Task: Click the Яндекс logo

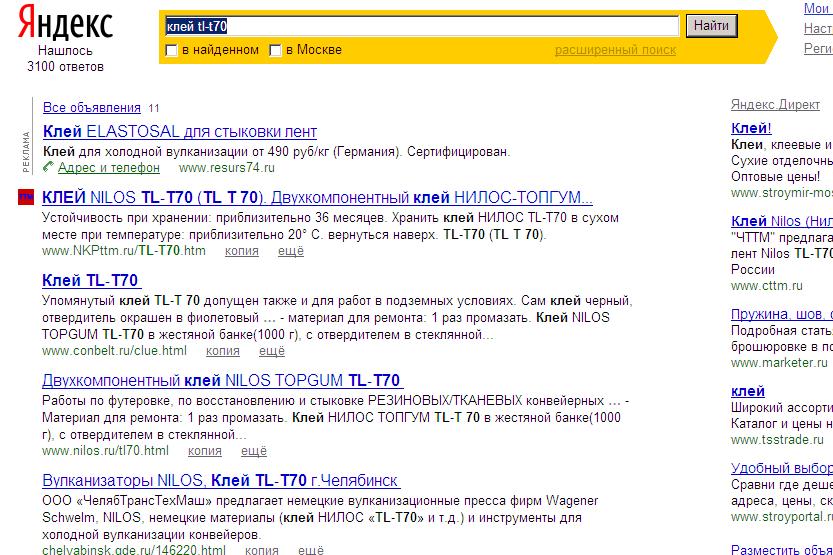Action: (65, 23)
